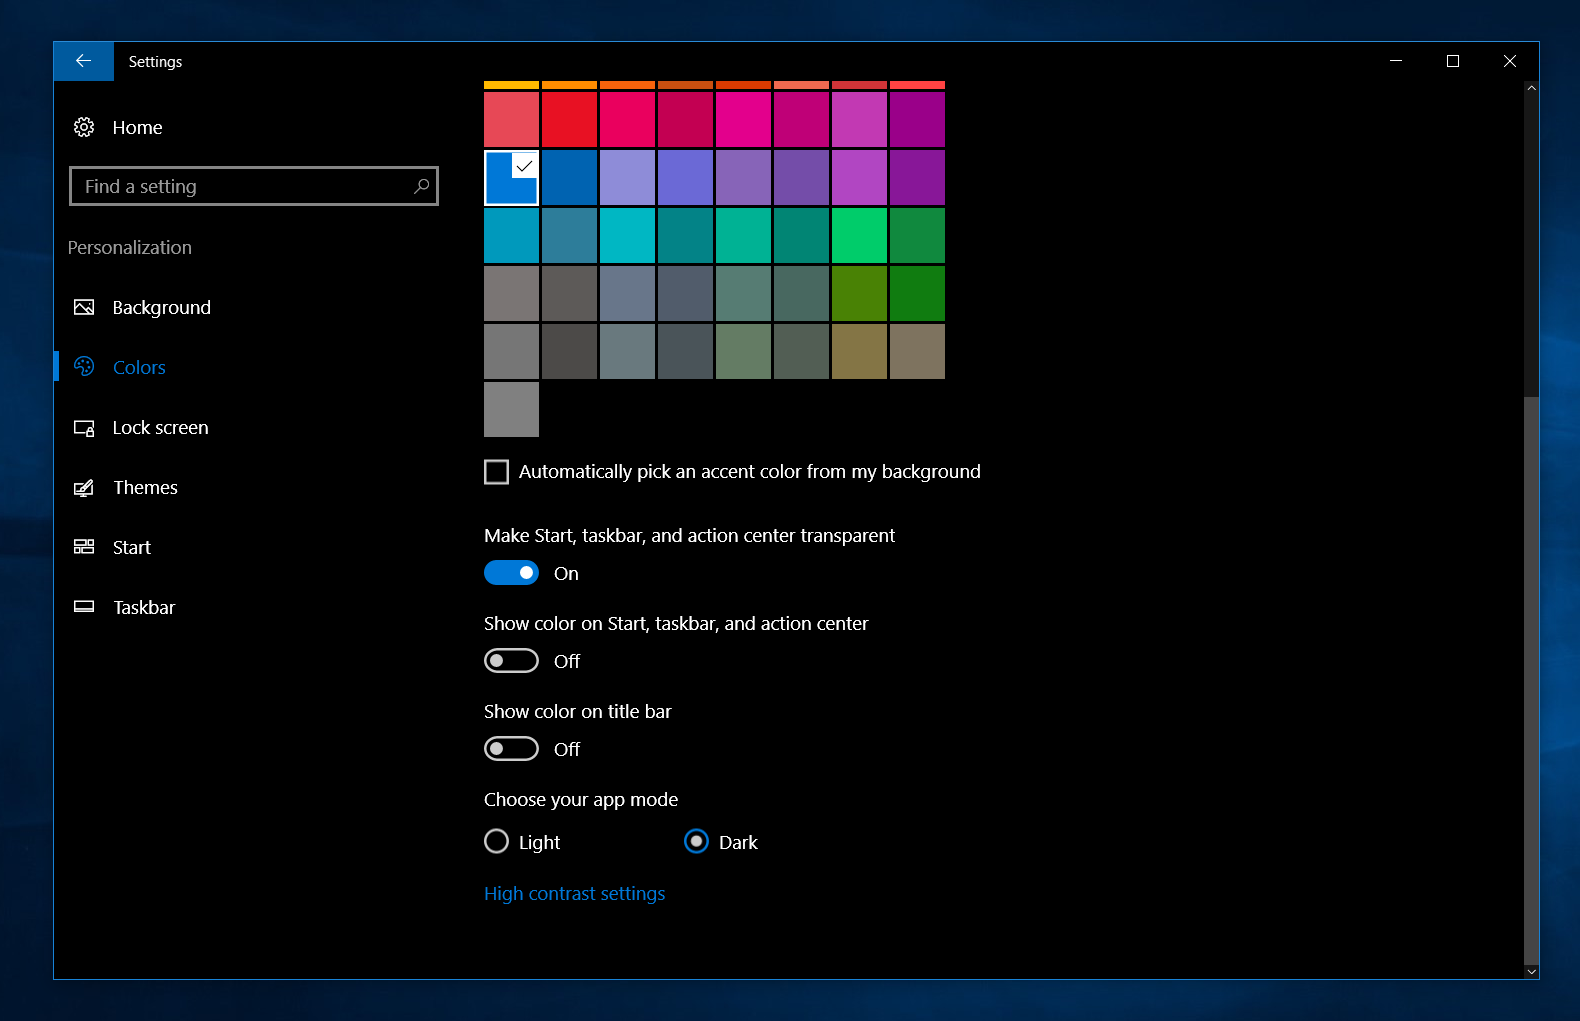Click the Colors palette icon
The image size is (1580, 1021).
coord(84,367)
